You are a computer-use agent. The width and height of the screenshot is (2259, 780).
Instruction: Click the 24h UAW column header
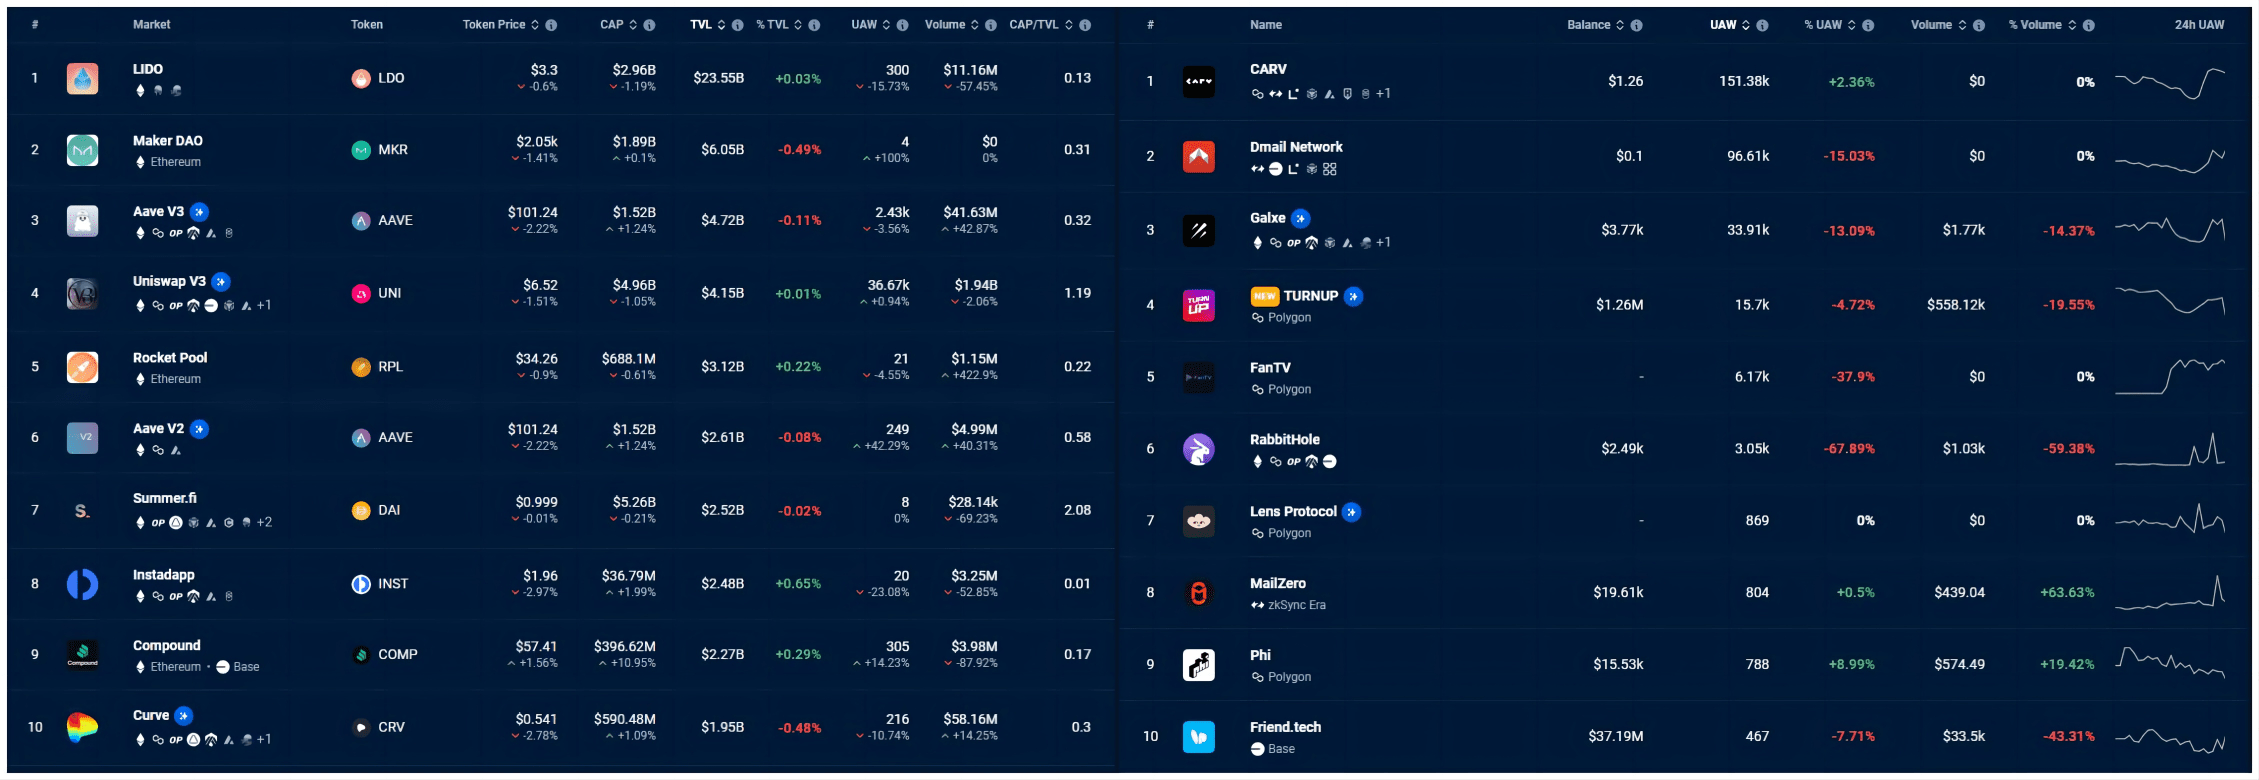(2199, 25)
